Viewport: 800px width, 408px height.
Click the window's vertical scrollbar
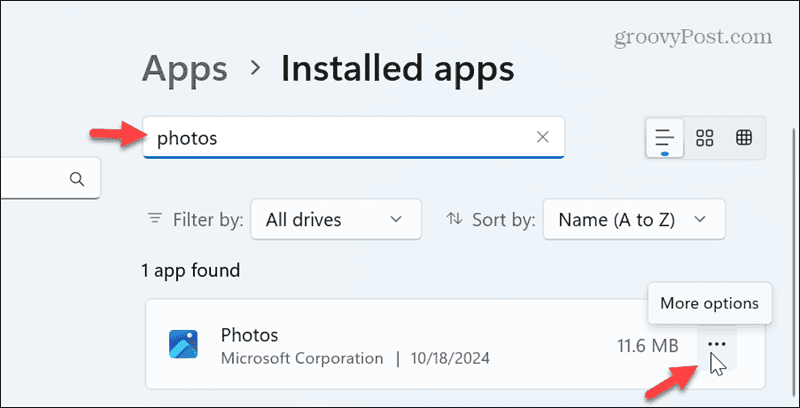click(792, 265)
